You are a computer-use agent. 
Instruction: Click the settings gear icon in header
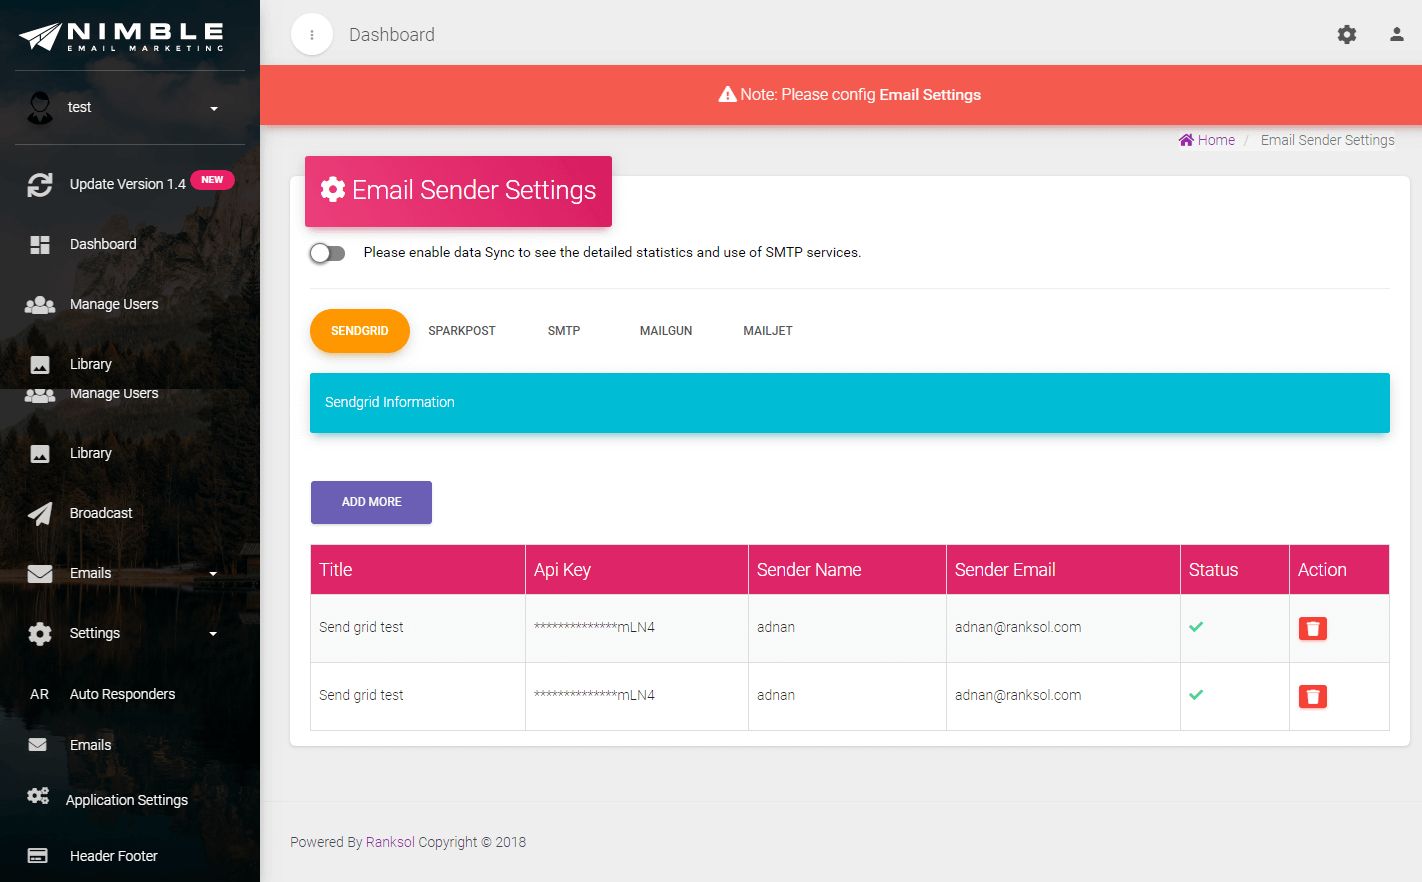[x=1347, y=35]
